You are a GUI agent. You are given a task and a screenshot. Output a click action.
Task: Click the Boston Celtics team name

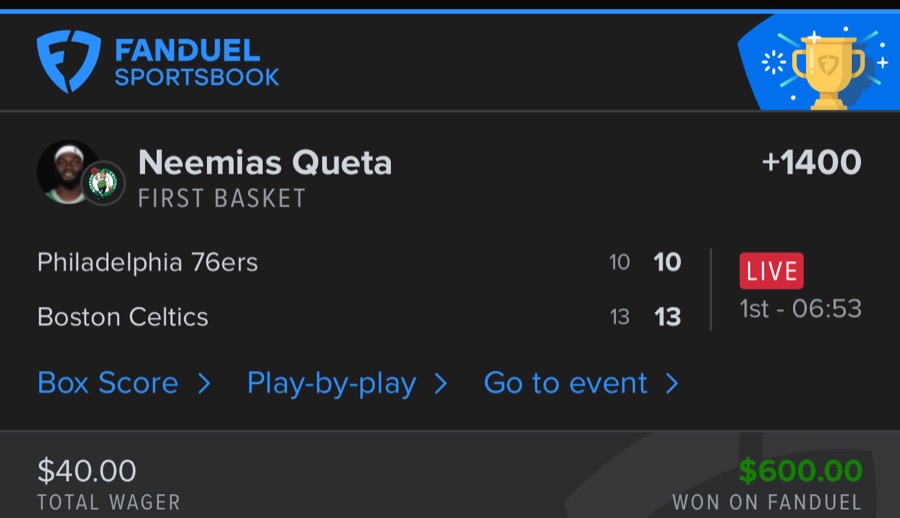[x=123, y=317]
